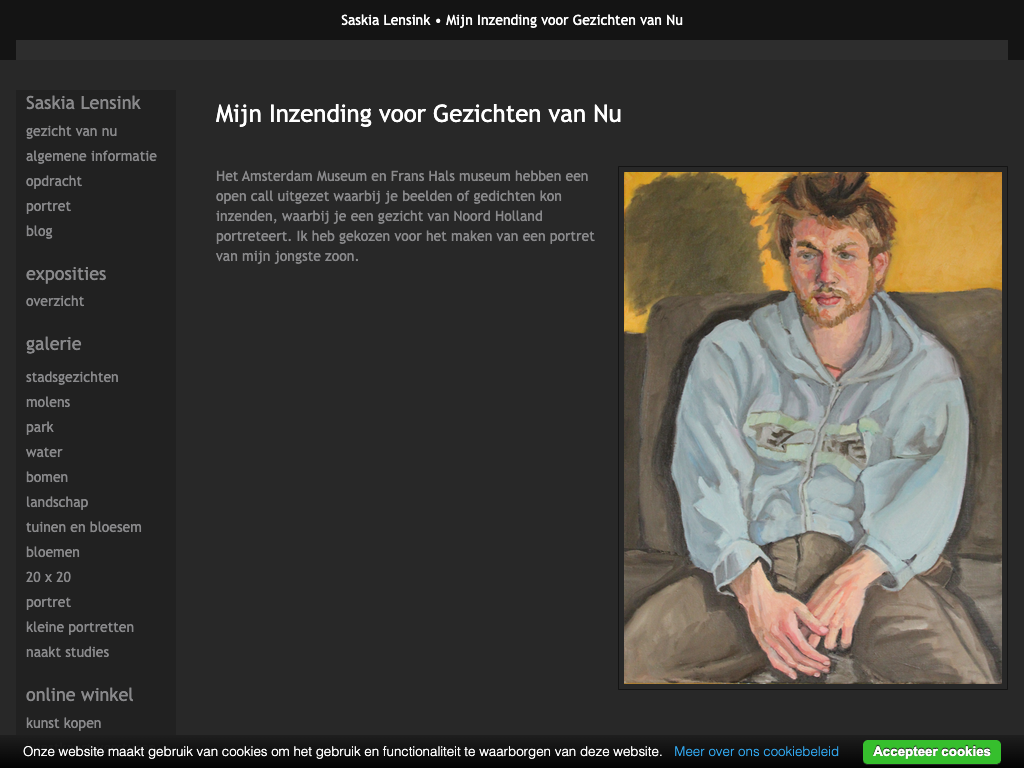The width and height of the screenshot is (1024, 768).
Task: Browse the bomen gallery
Action: (x=47, y=477)
